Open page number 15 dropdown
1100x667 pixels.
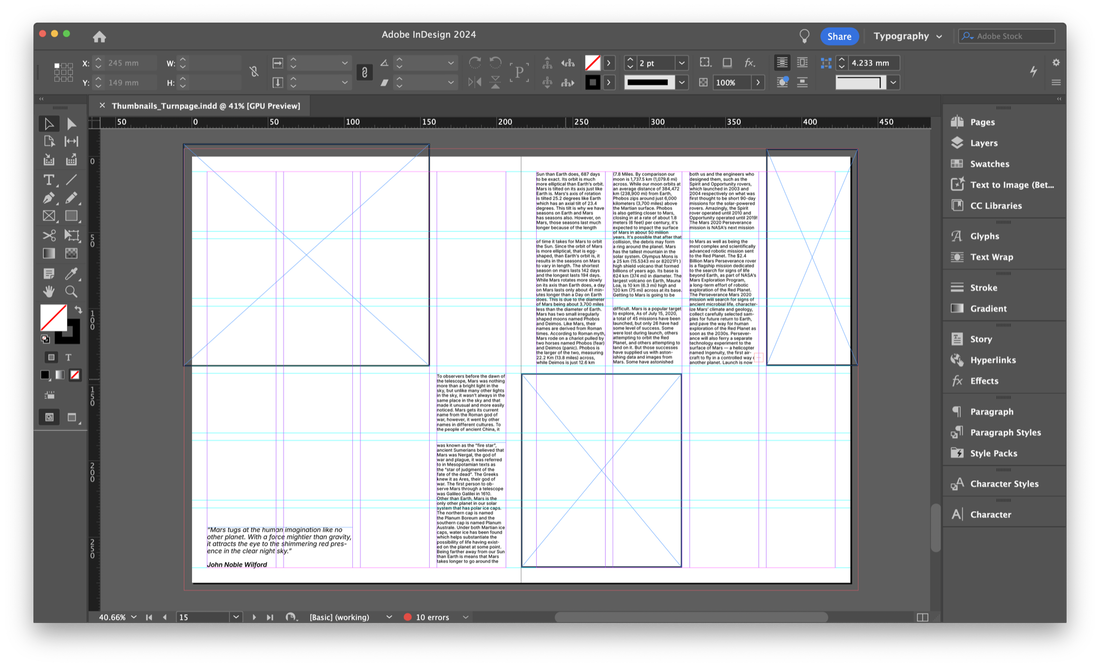[x=236, y=617]
